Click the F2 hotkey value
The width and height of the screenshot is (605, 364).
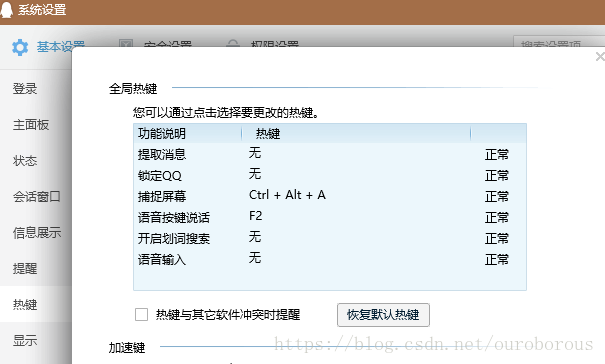point(255,216)
